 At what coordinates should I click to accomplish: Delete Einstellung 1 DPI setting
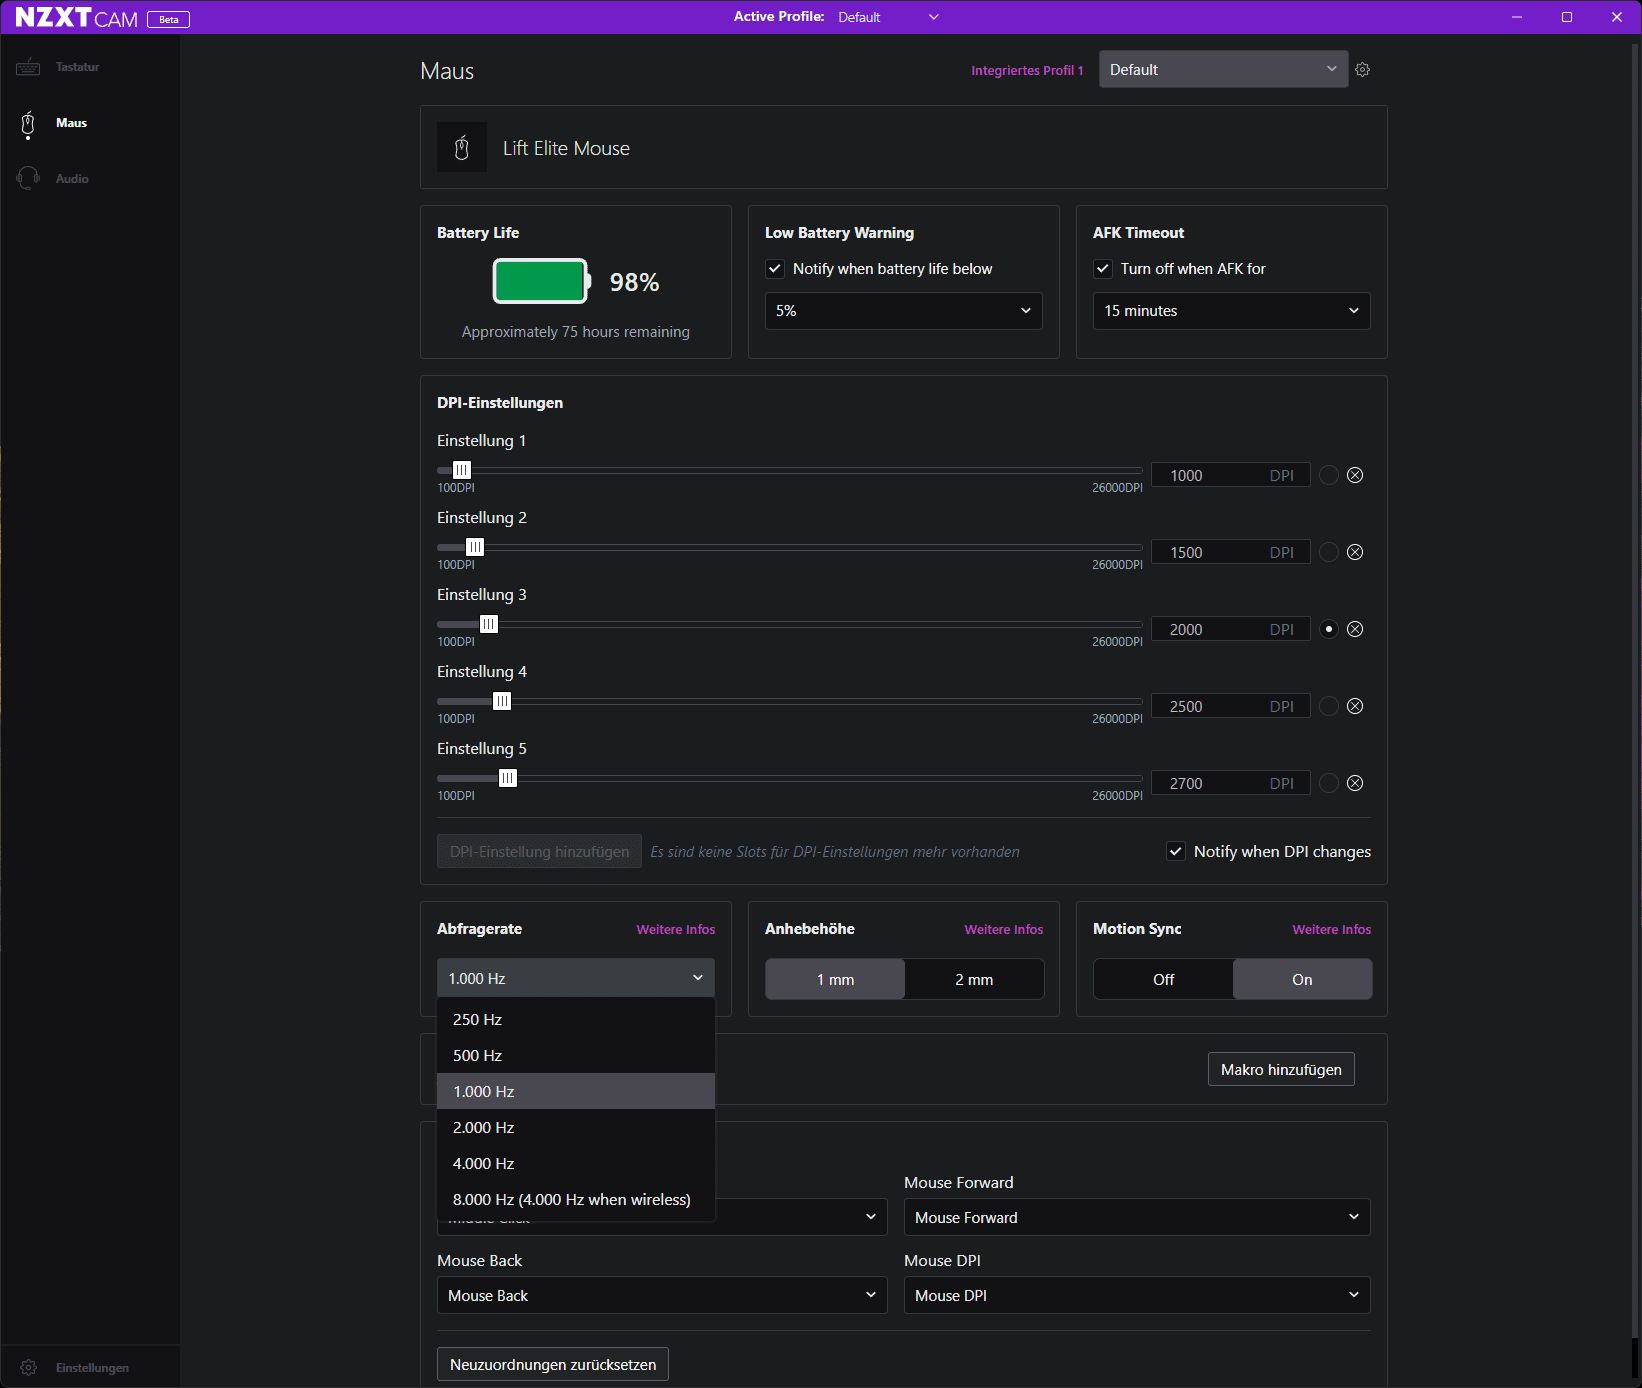pos(1355,475)
